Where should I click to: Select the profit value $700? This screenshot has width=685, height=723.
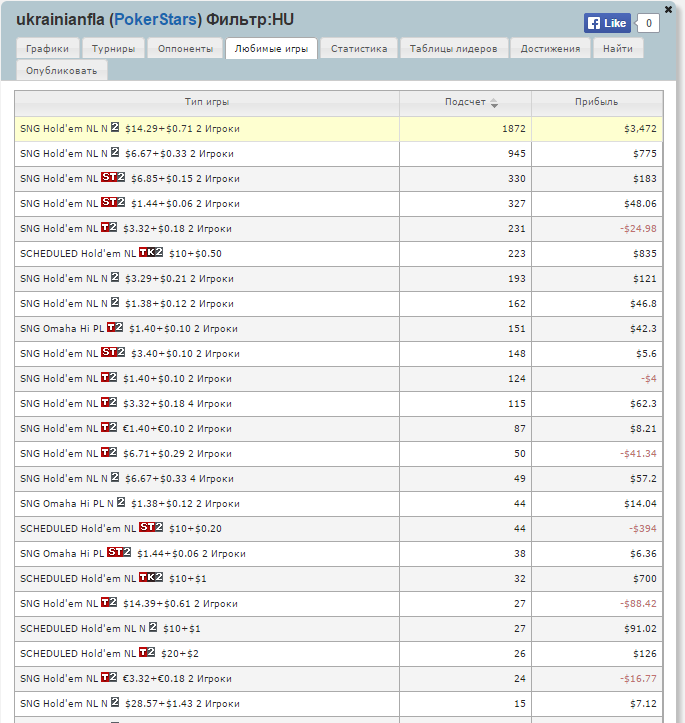[644, 579]
